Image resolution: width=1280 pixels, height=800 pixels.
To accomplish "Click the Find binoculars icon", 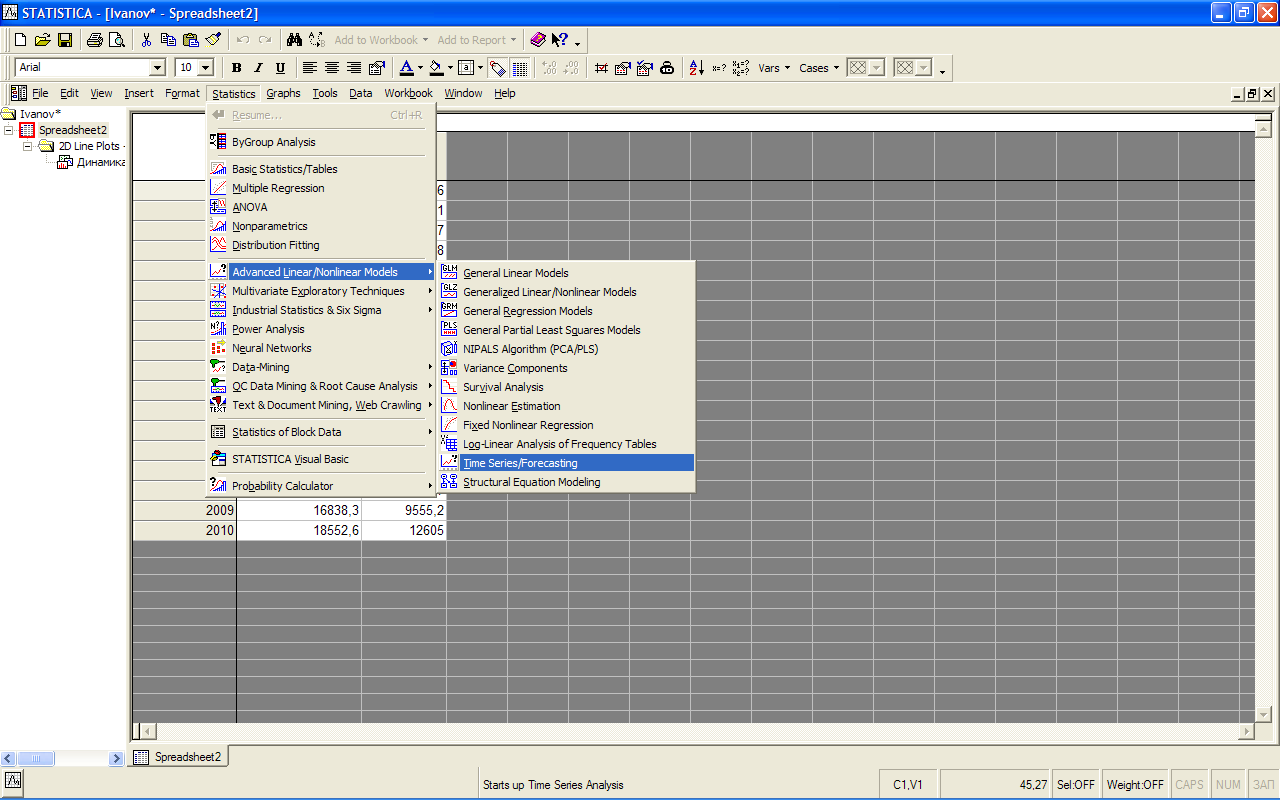I will (x=294, y=40).
